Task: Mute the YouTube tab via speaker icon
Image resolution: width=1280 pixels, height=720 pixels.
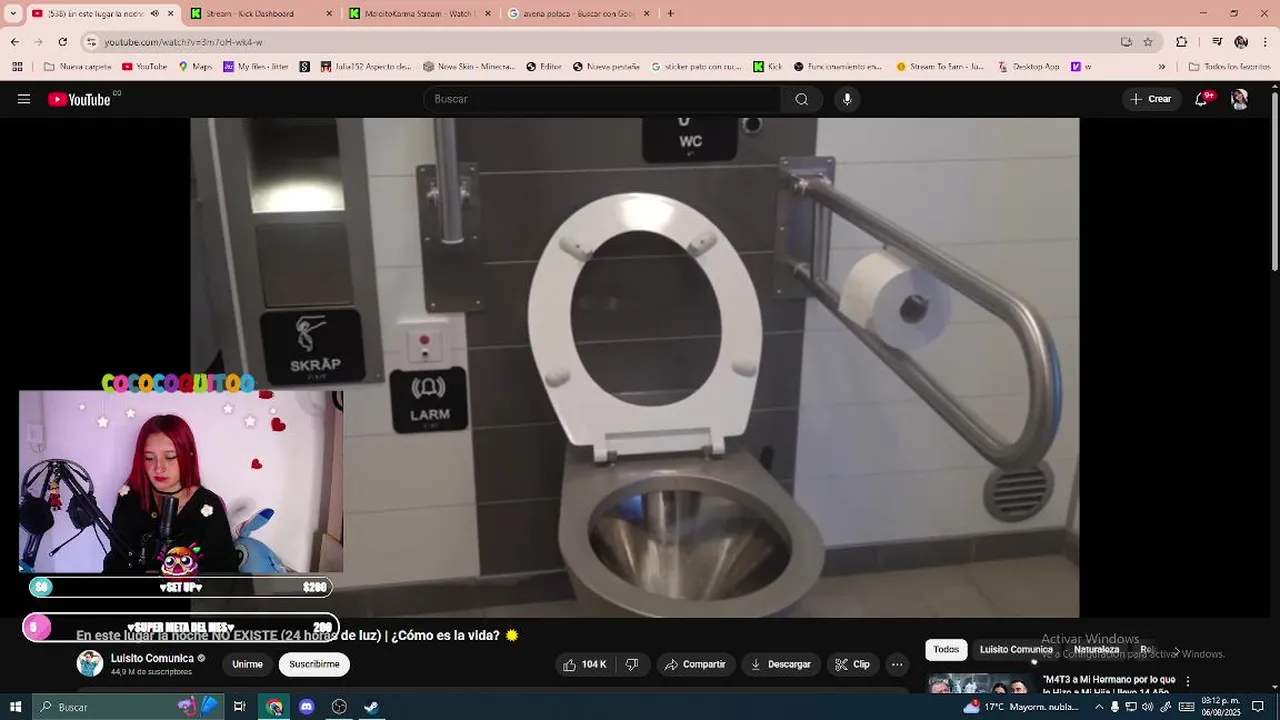Action: click(x=154, y=14)
